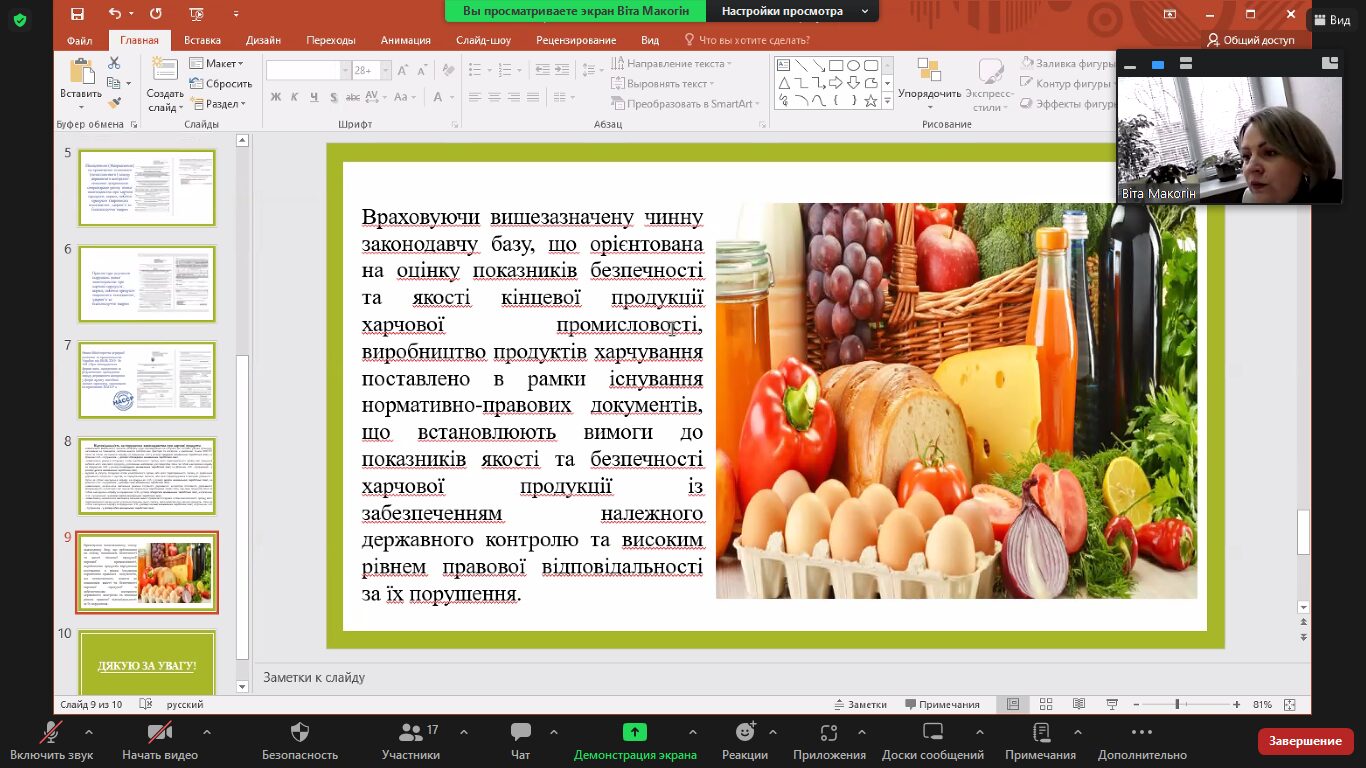Select the triangle shape in shapes gallery
1366x768 pixels.
[x=786, y=83]
